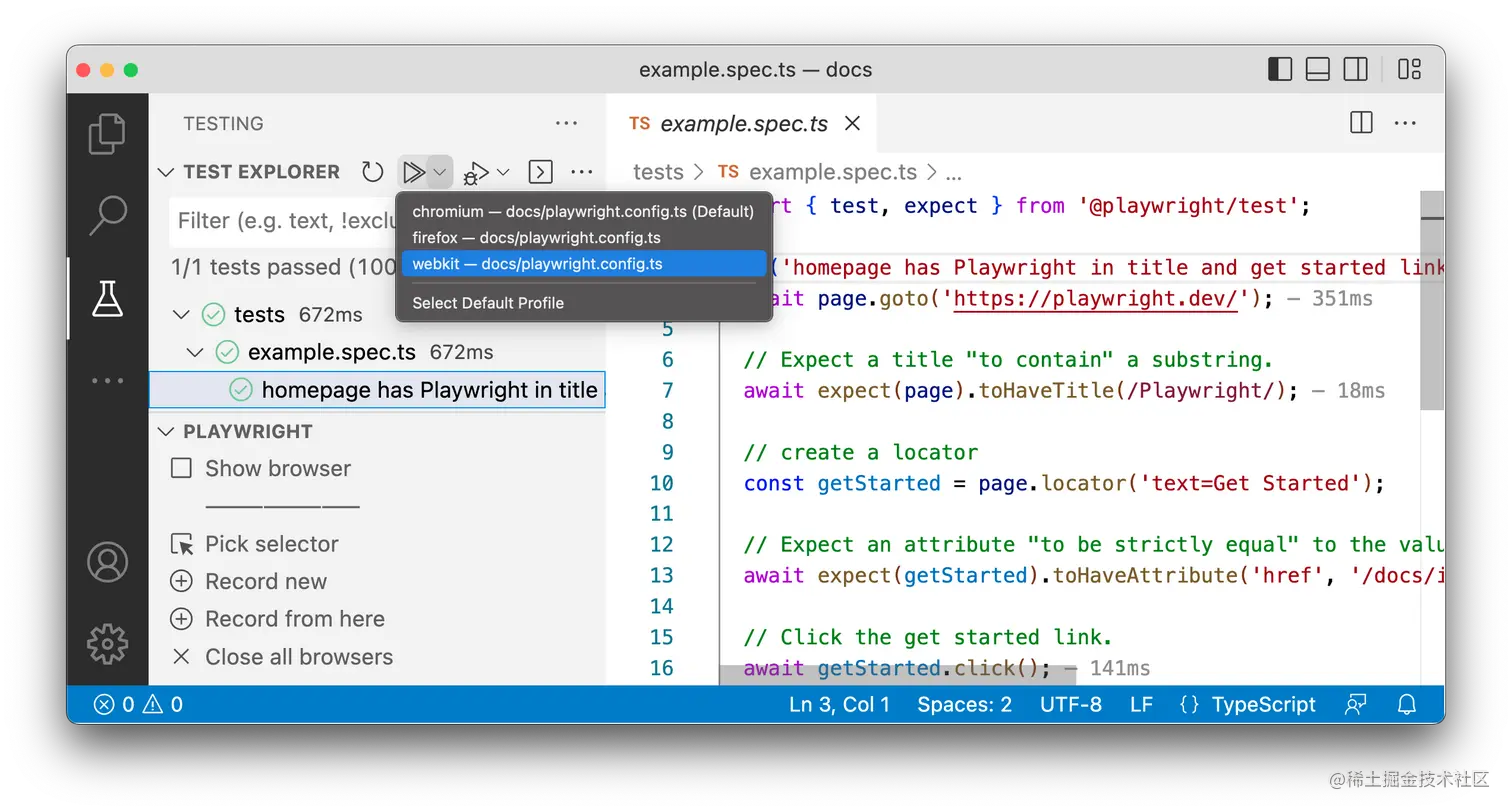This screenshot has width=1512, height=812.
Task: Click LF end of line setting
Action: coord(1141,704)
